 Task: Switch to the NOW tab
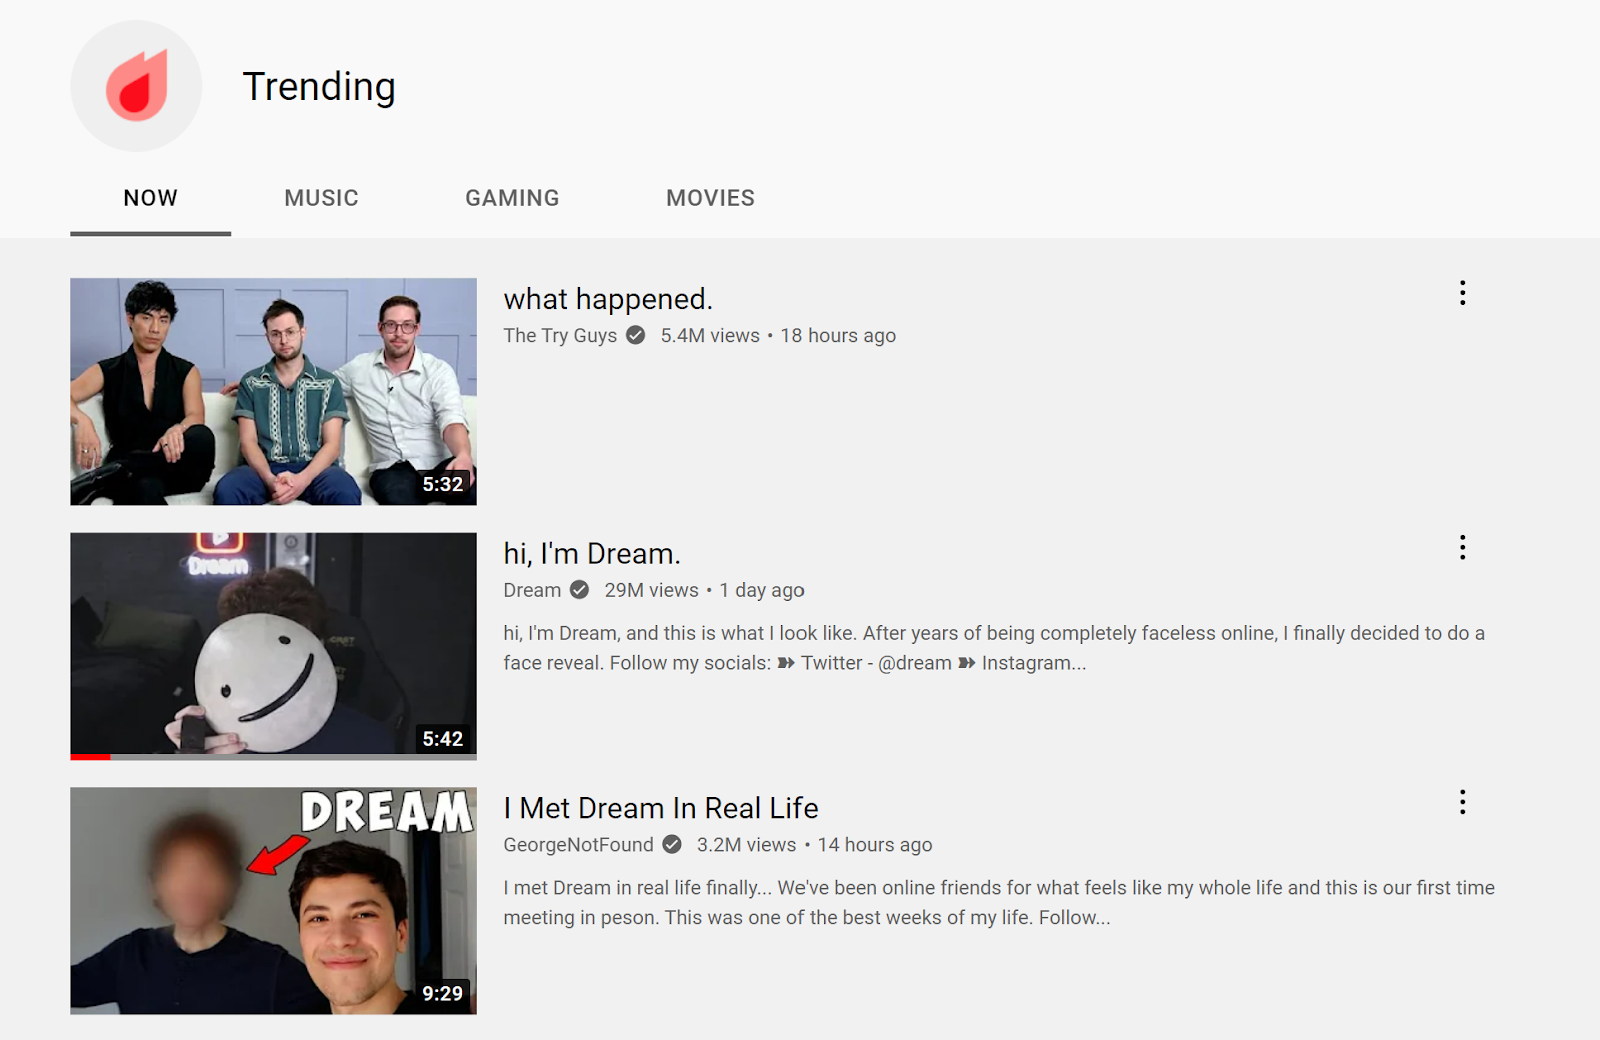tap(150, 198)
